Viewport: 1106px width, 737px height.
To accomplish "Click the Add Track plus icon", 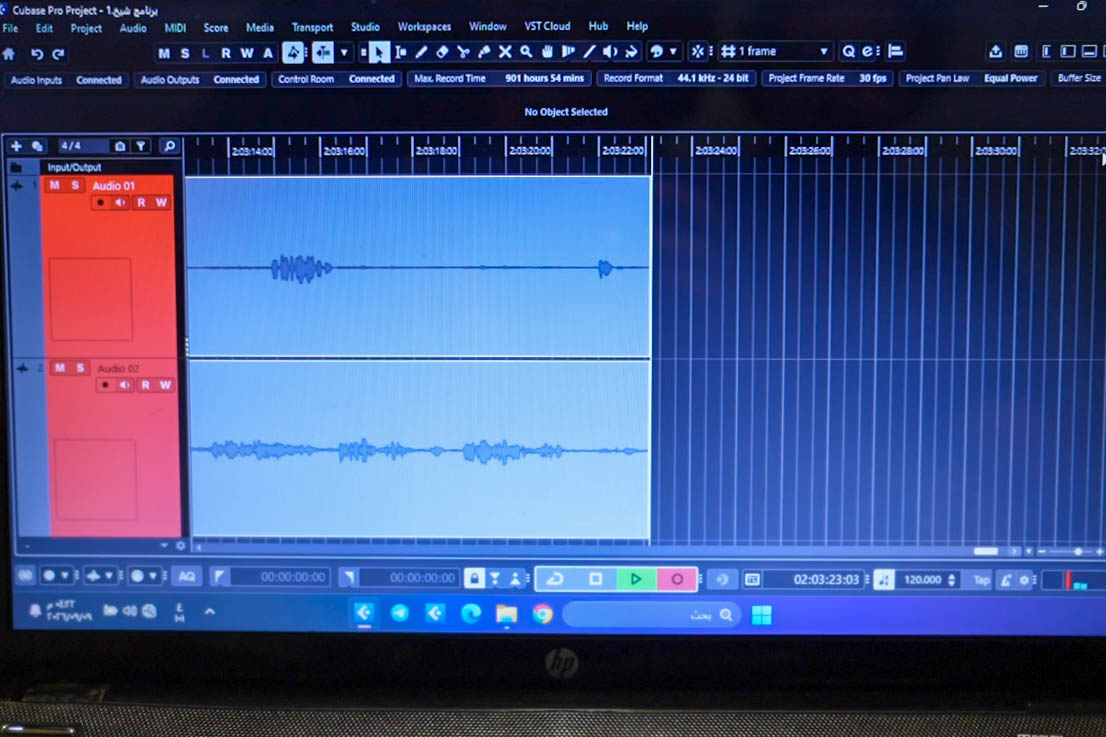I will (x=16, y=146).
